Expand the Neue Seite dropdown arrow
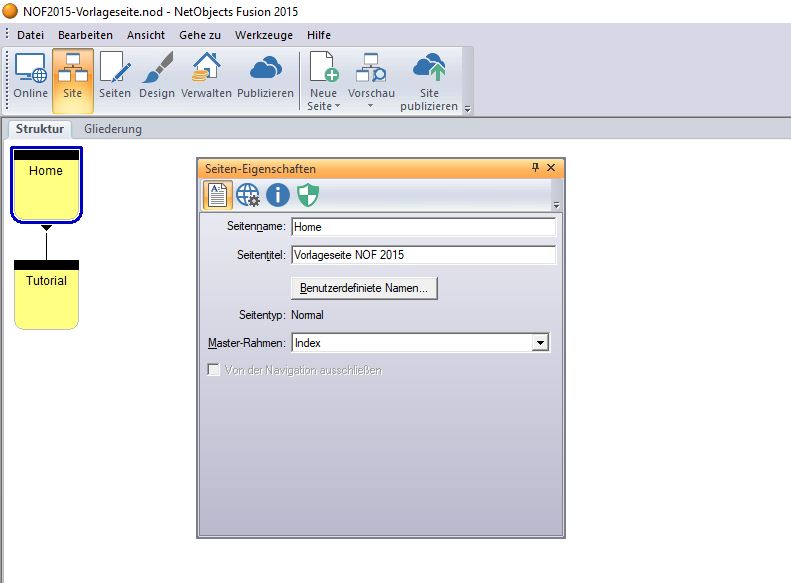The height and width of the screenshot is (583, 791). click(337, 106)
